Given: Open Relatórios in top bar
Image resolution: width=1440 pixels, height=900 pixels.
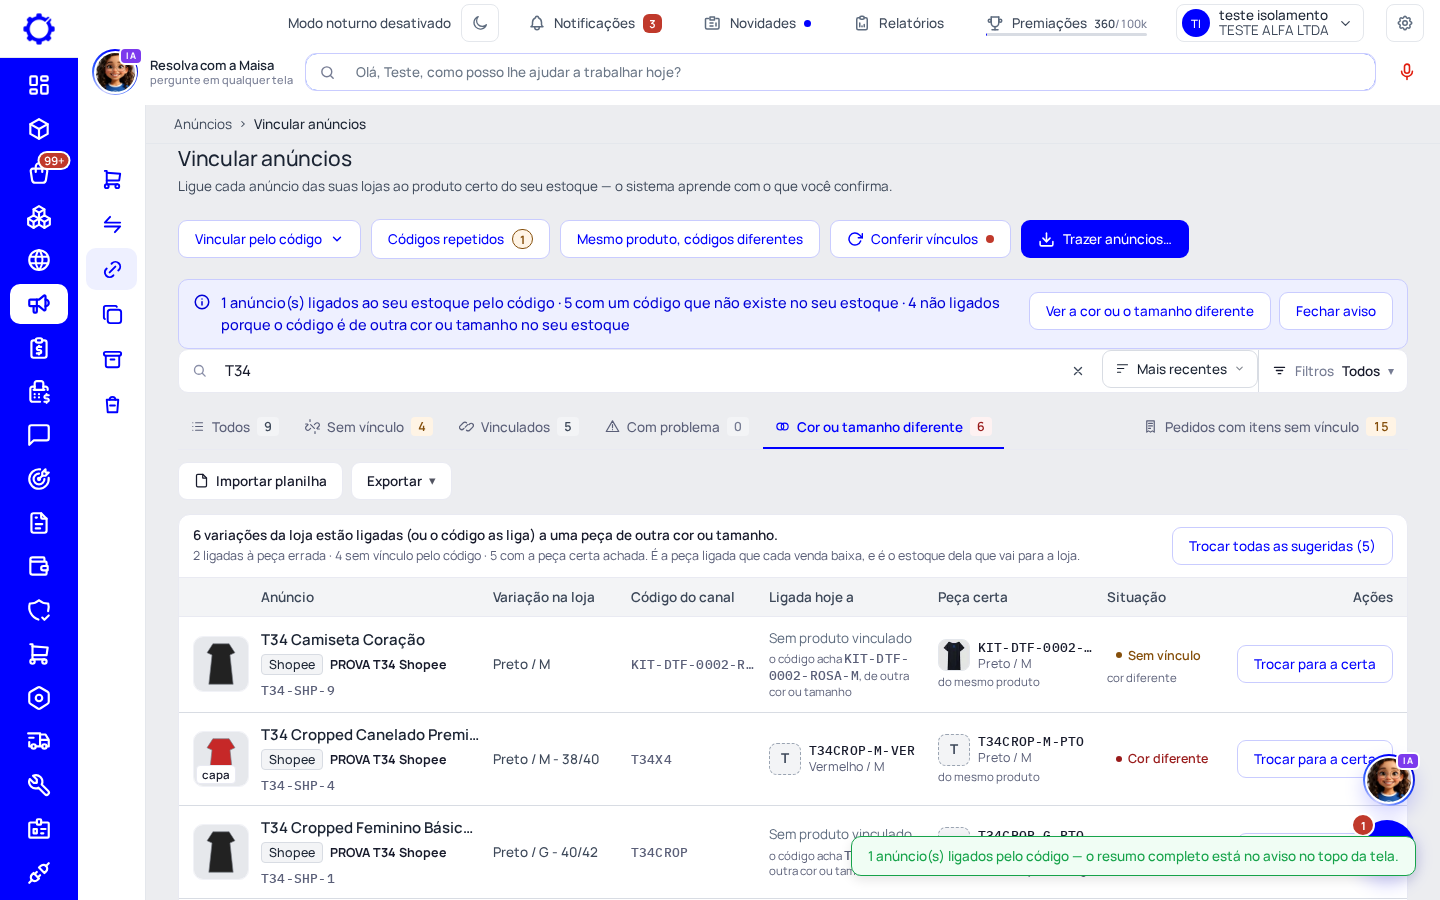Looking at the screenshot, I should 899,23.
